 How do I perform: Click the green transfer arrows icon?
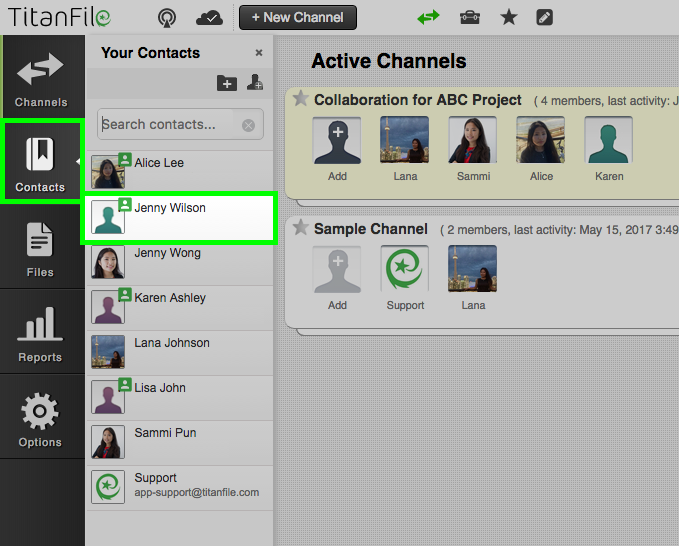(428, 18)
